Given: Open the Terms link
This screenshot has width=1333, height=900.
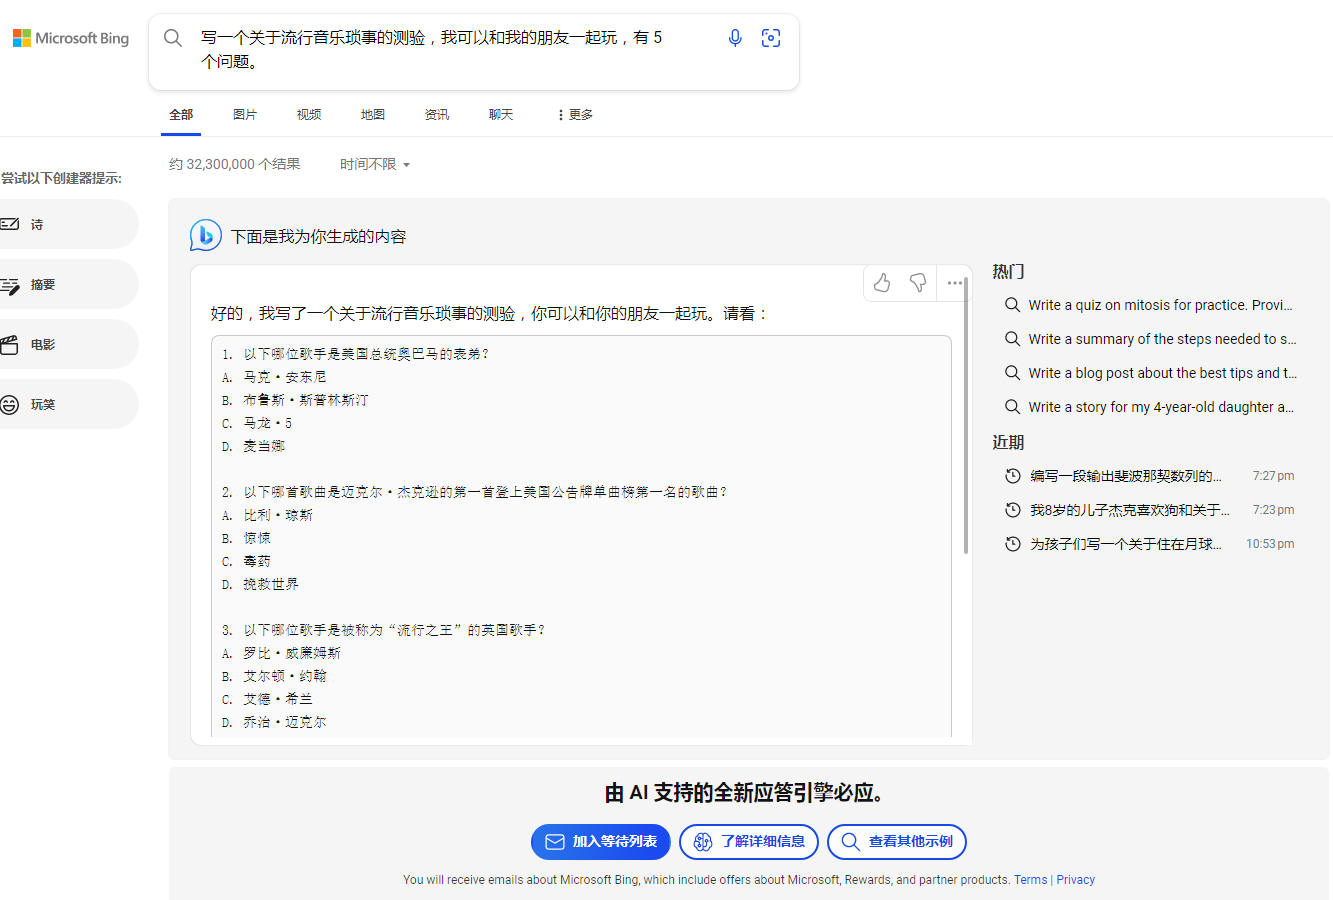Looking at the screenshot, I should [1030, 880].
